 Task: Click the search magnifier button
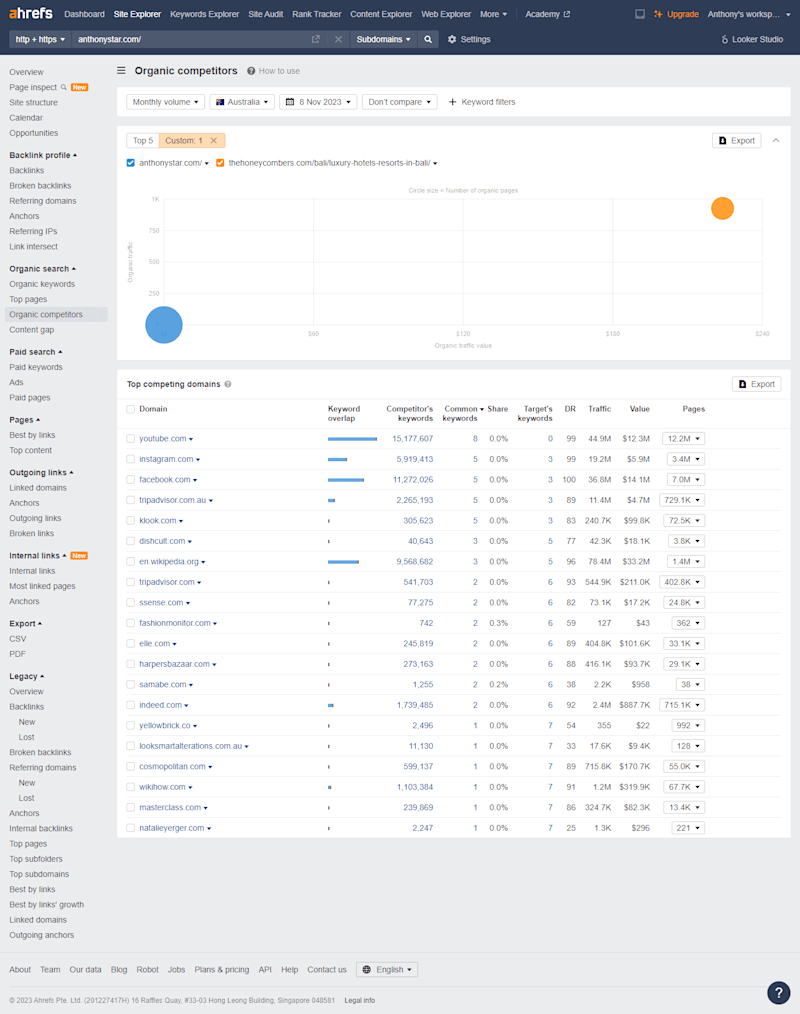point(428,39)
